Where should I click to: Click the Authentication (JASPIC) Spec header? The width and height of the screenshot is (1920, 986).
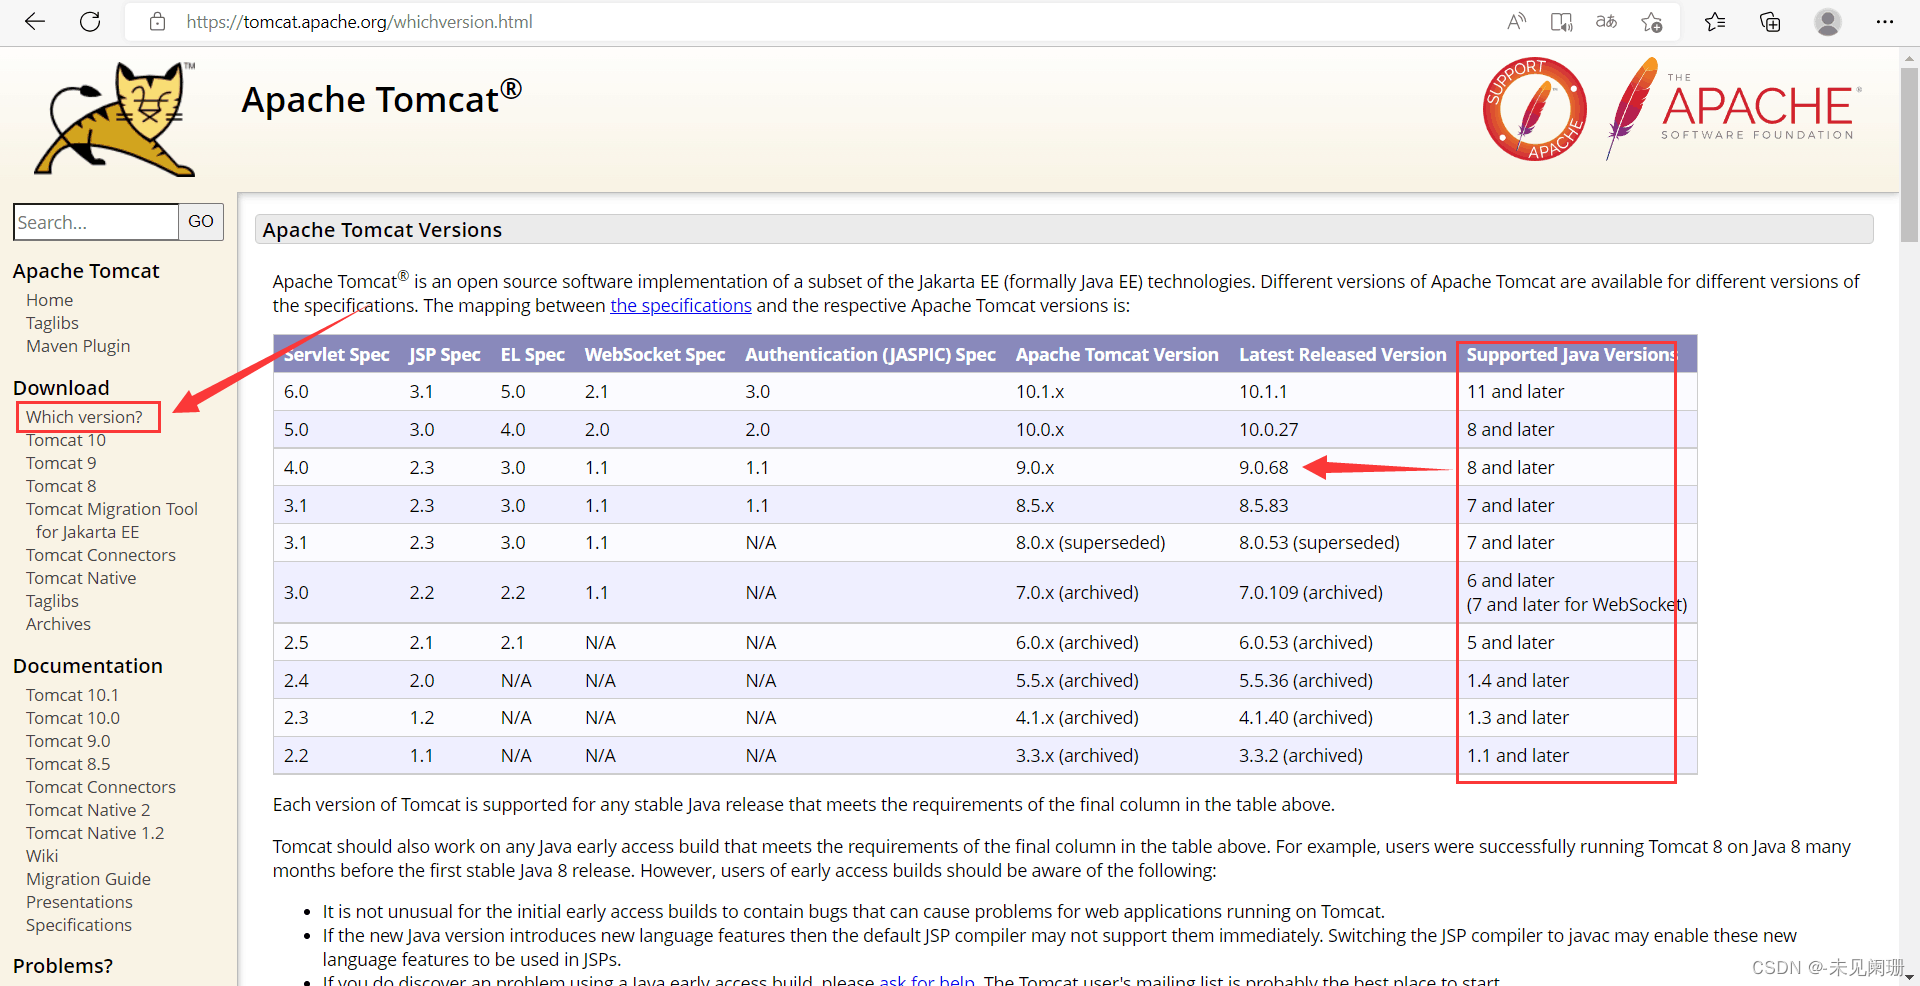tap(870, 355)
